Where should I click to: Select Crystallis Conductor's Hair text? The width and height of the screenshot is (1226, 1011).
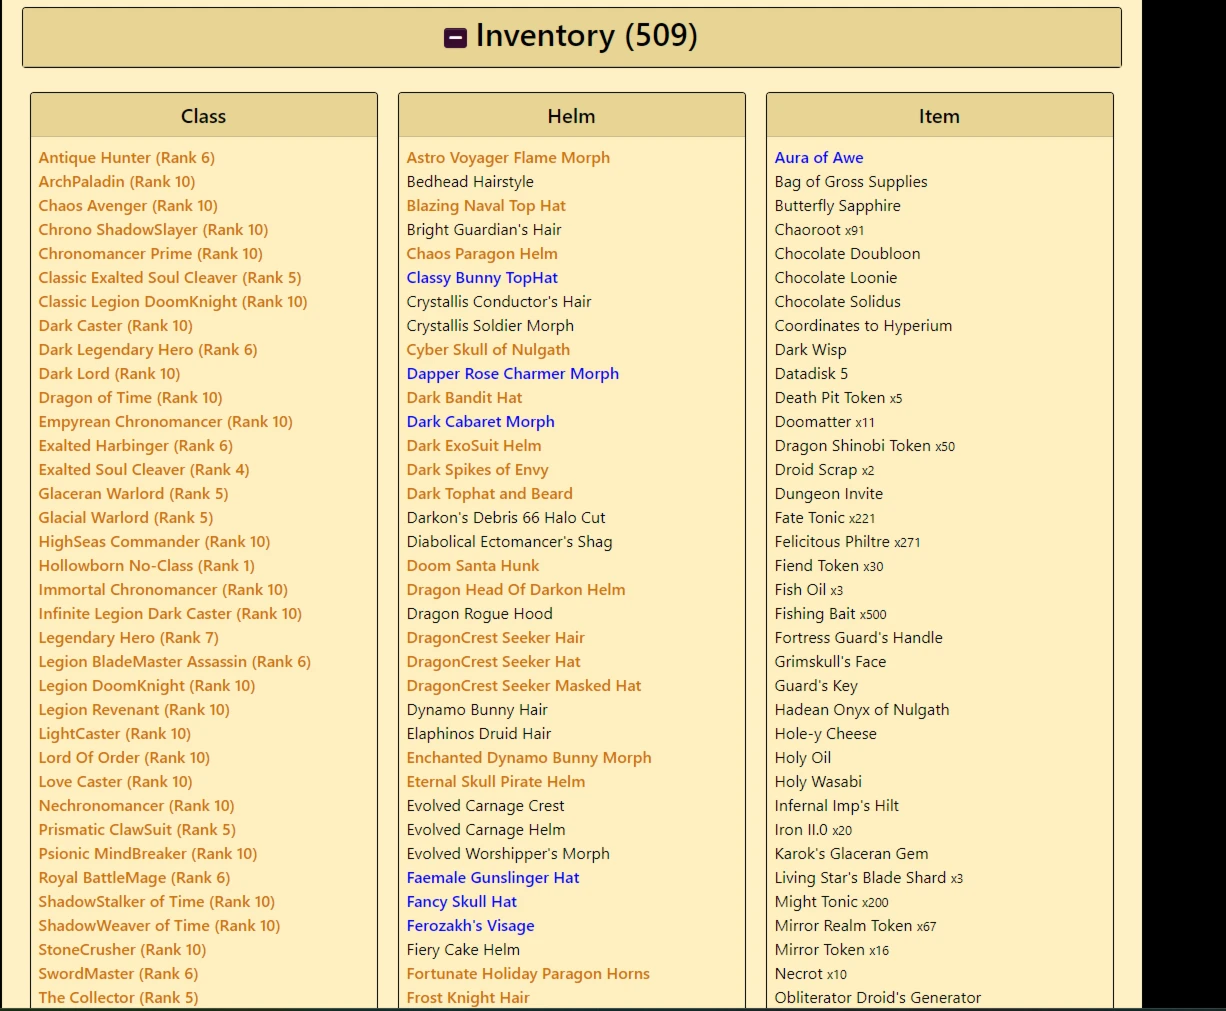click(499, 302)
